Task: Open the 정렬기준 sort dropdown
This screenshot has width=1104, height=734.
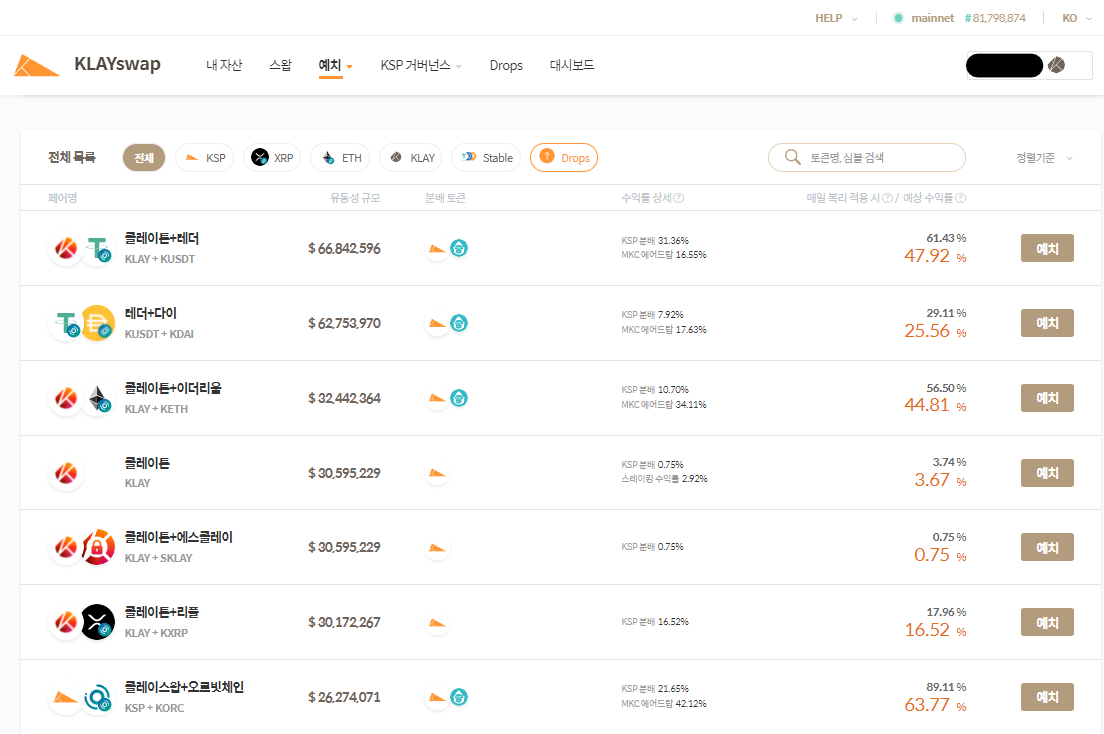Action: 1044,158
